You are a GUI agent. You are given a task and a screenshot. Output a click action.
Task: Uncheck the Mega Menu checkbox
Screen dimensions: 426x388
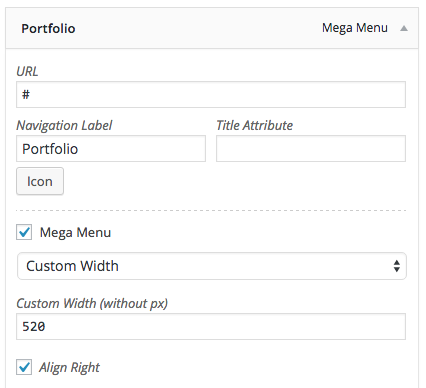(x=24, y=232)
